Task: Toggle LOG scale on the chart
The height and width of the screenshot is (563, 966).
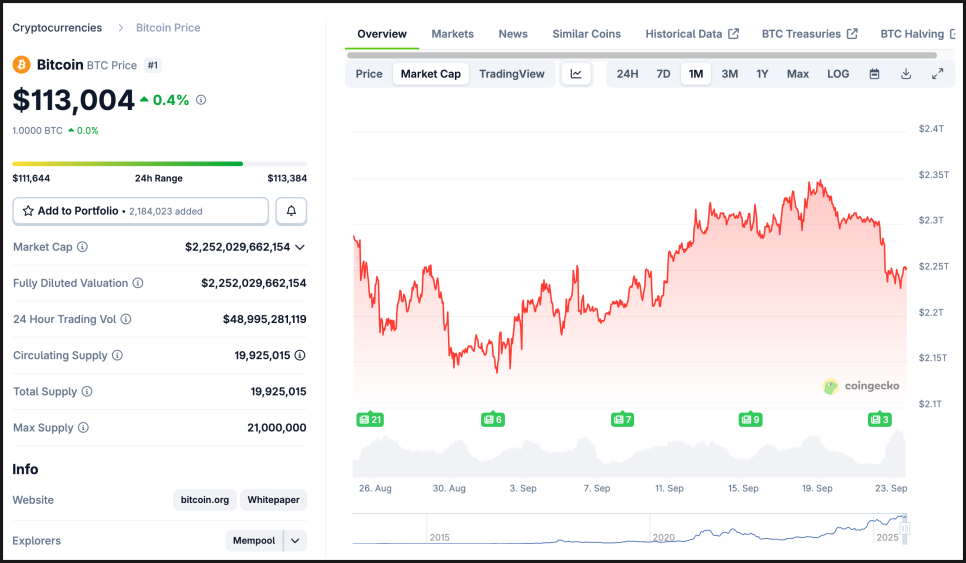Action: click(838, 74)
